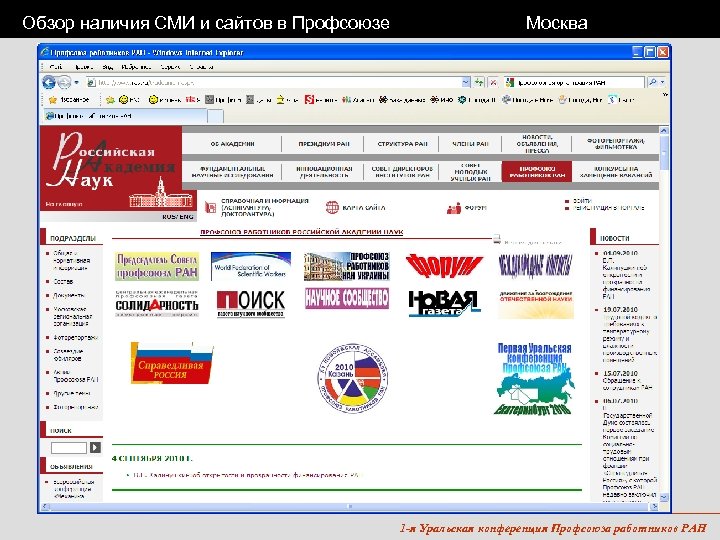720x540 pixels.
Task: Open the Солидарность newspaper banner
Action: 157,304
